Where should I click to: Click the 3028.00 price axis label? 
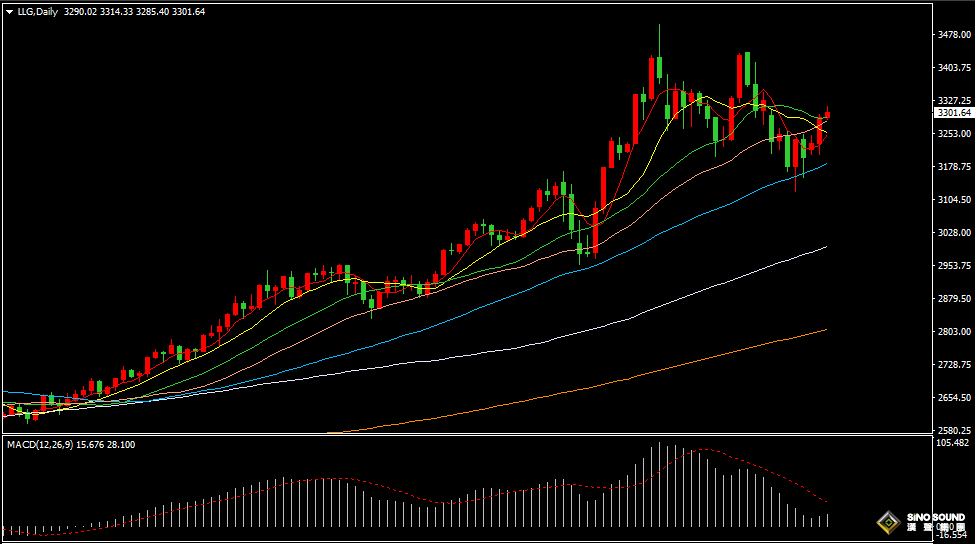coord(955,233)
